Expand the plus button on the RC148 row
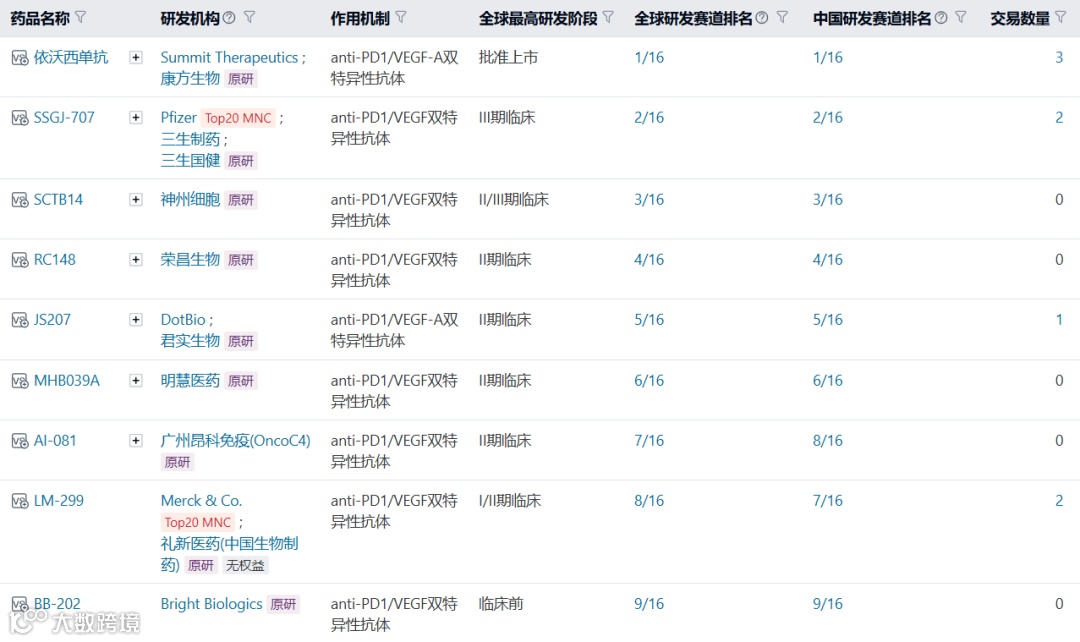Image resolution: width=1080 pixels, height=642 pixels. [x=135, y=259]
